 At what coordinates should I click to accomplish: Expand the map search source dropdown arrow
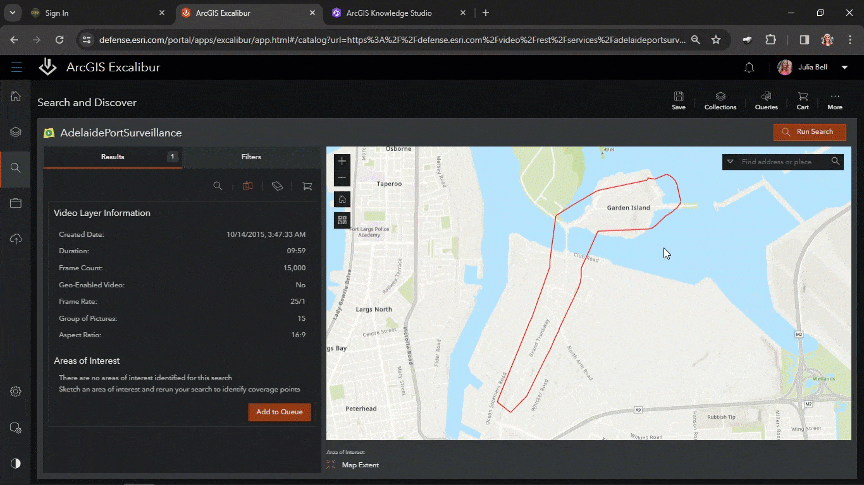730,161
